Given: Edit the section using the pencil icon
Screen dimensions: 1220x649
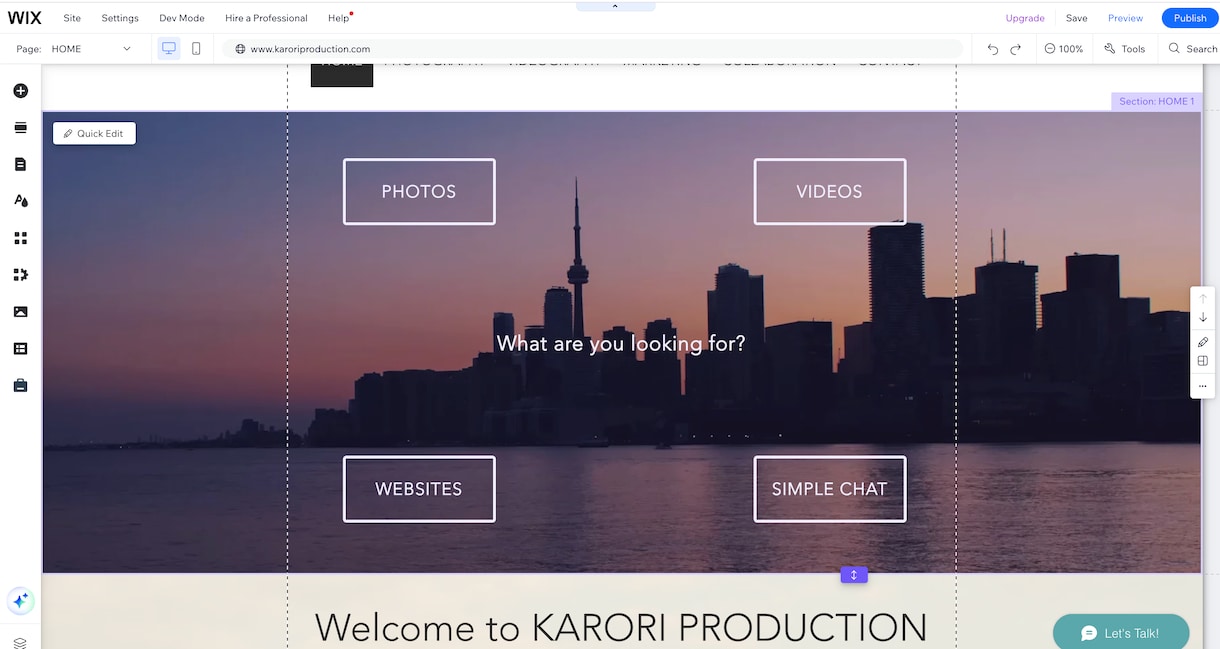Looking at the screenshot, I should click(x=1202, y=341).
